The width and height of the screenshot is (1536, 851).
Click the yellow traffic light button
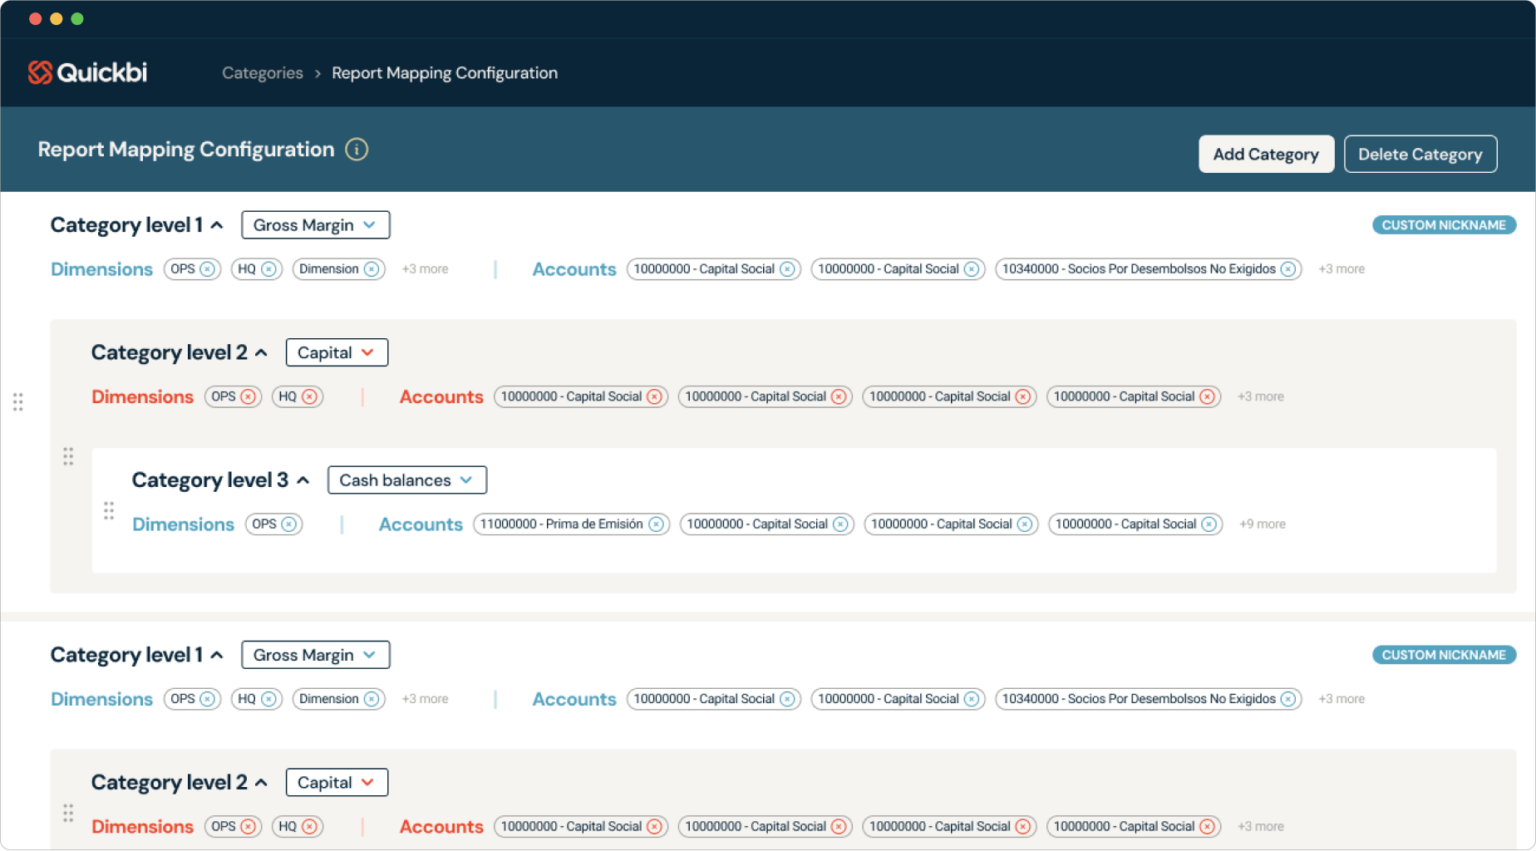pos(56,18)
